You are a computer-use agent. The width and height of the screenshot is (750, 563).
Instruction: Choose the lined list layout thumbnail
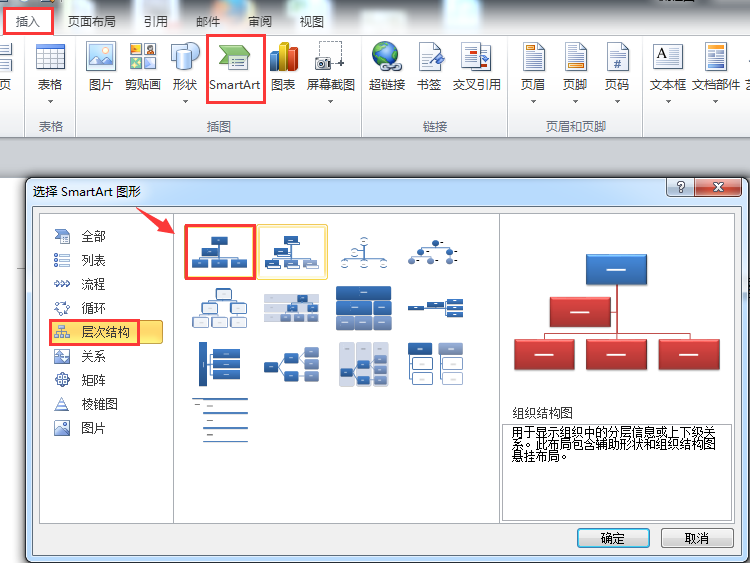[x=220, y=420]
